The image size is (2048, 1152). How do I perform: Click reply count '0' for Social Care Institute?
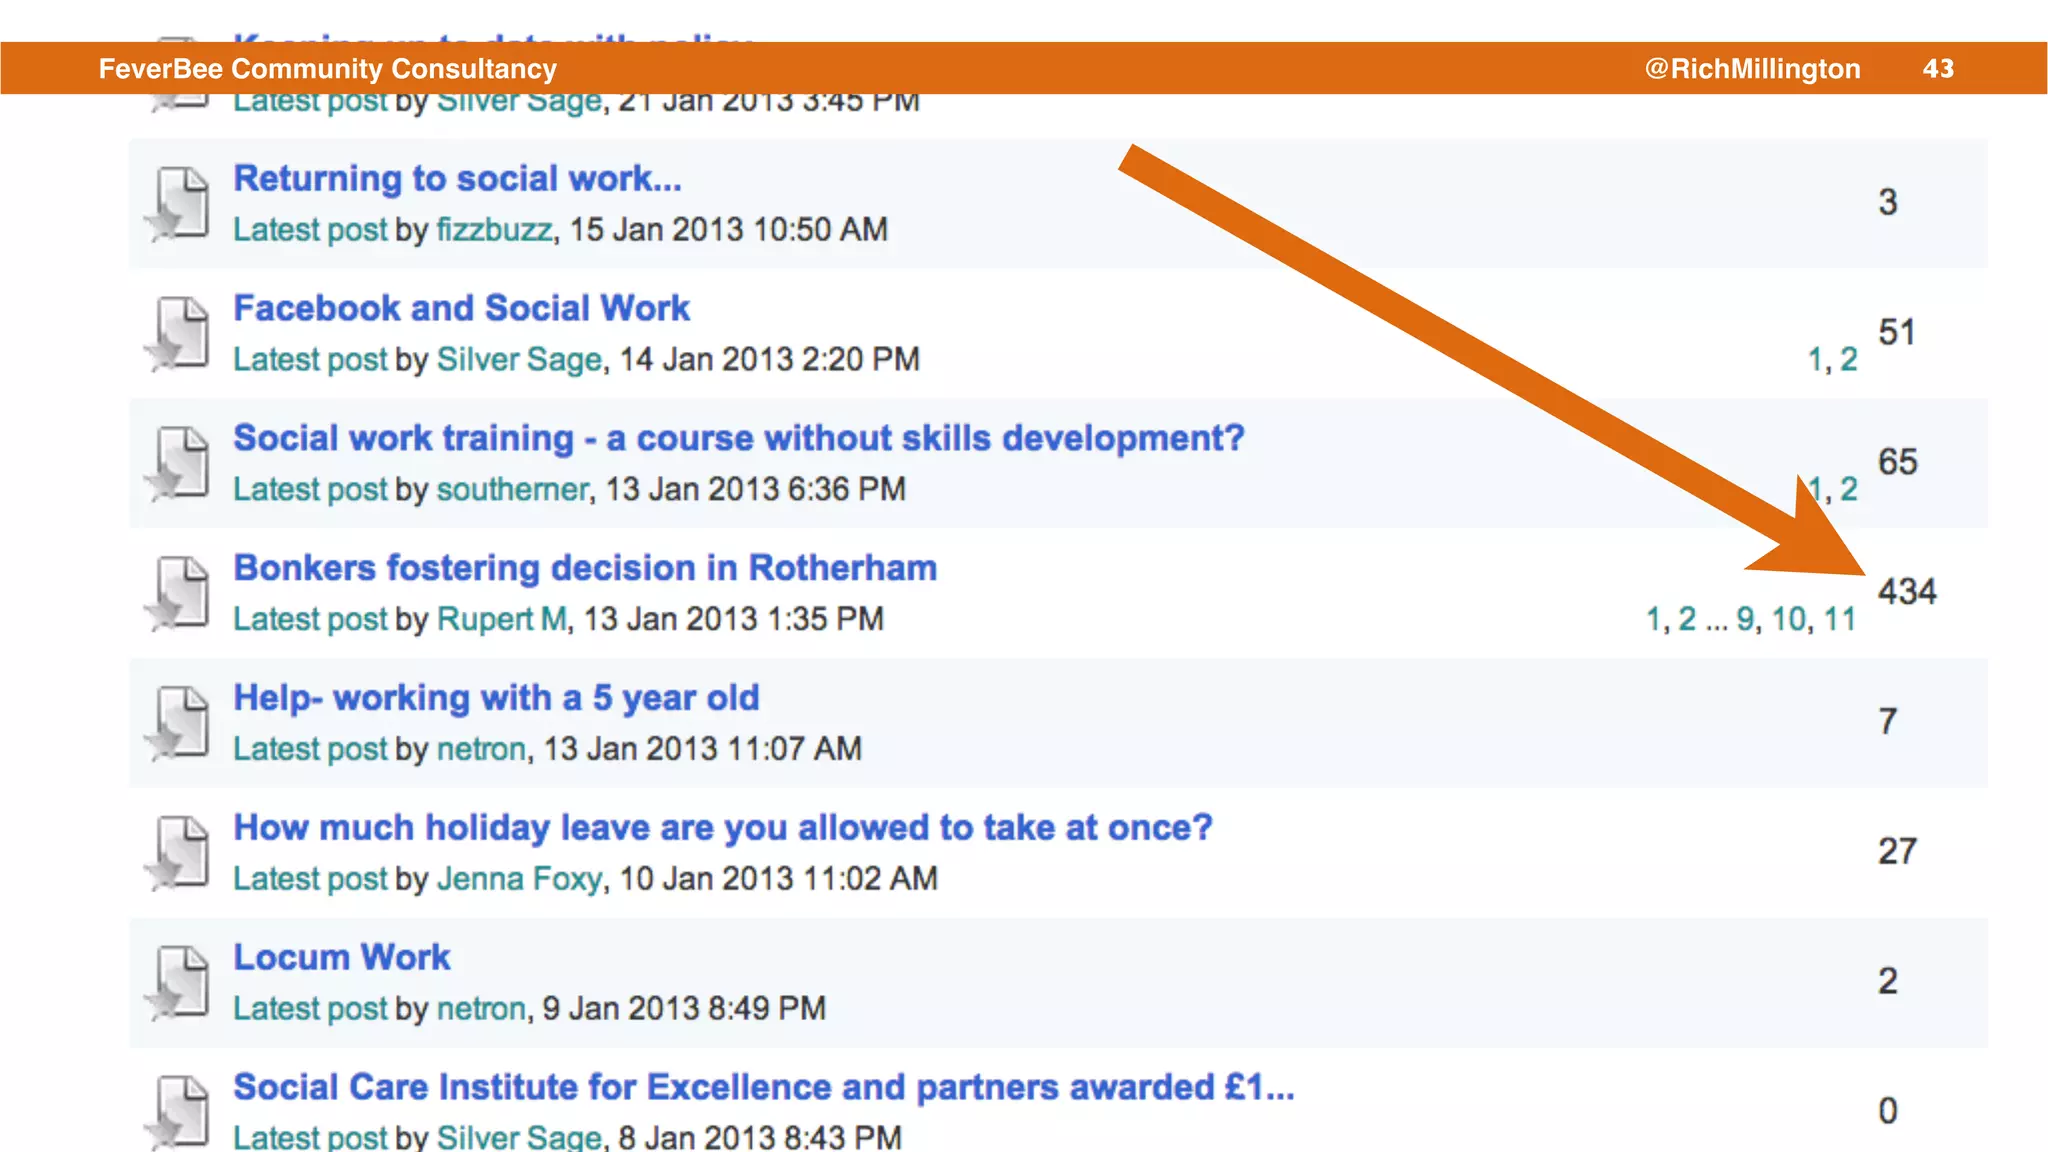(x=1888, y=1111)
